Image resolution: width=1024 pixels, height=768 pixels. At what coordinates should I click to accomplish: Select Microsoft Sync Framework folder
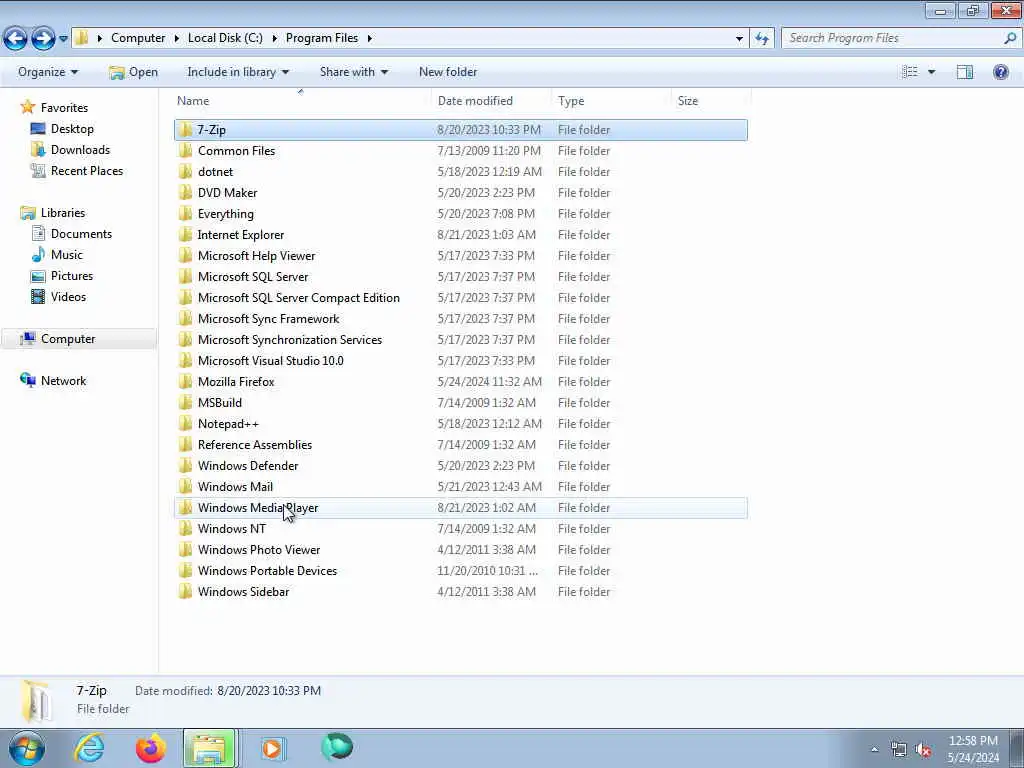[x=268, y=319]
